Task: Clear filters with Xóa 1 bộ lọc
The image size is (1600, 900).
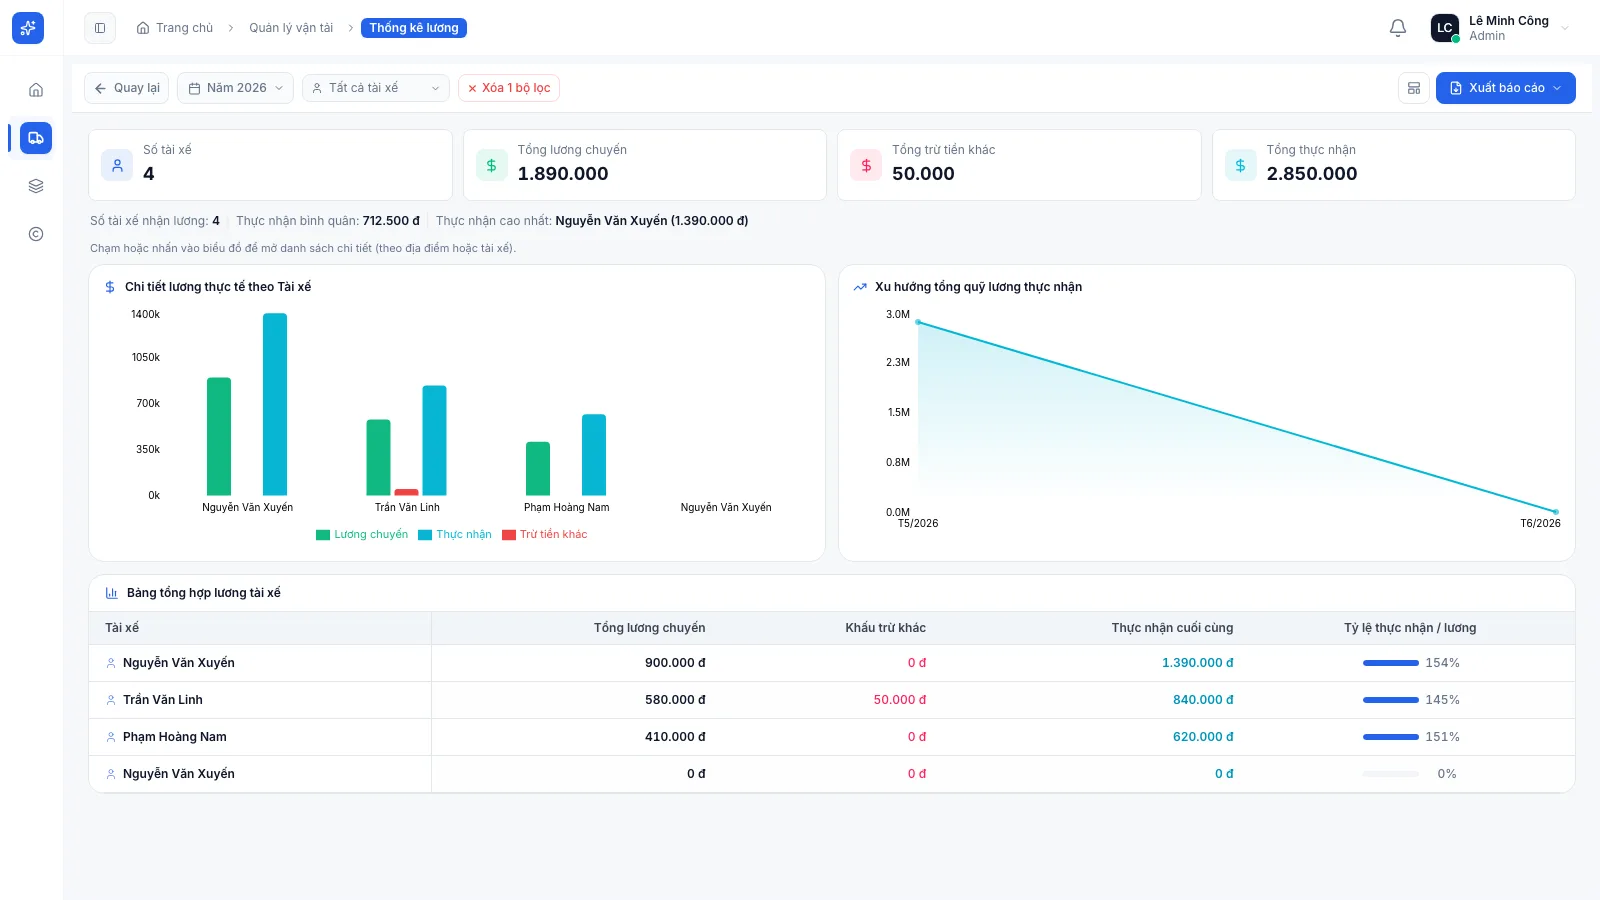Action: pos(509,88)
